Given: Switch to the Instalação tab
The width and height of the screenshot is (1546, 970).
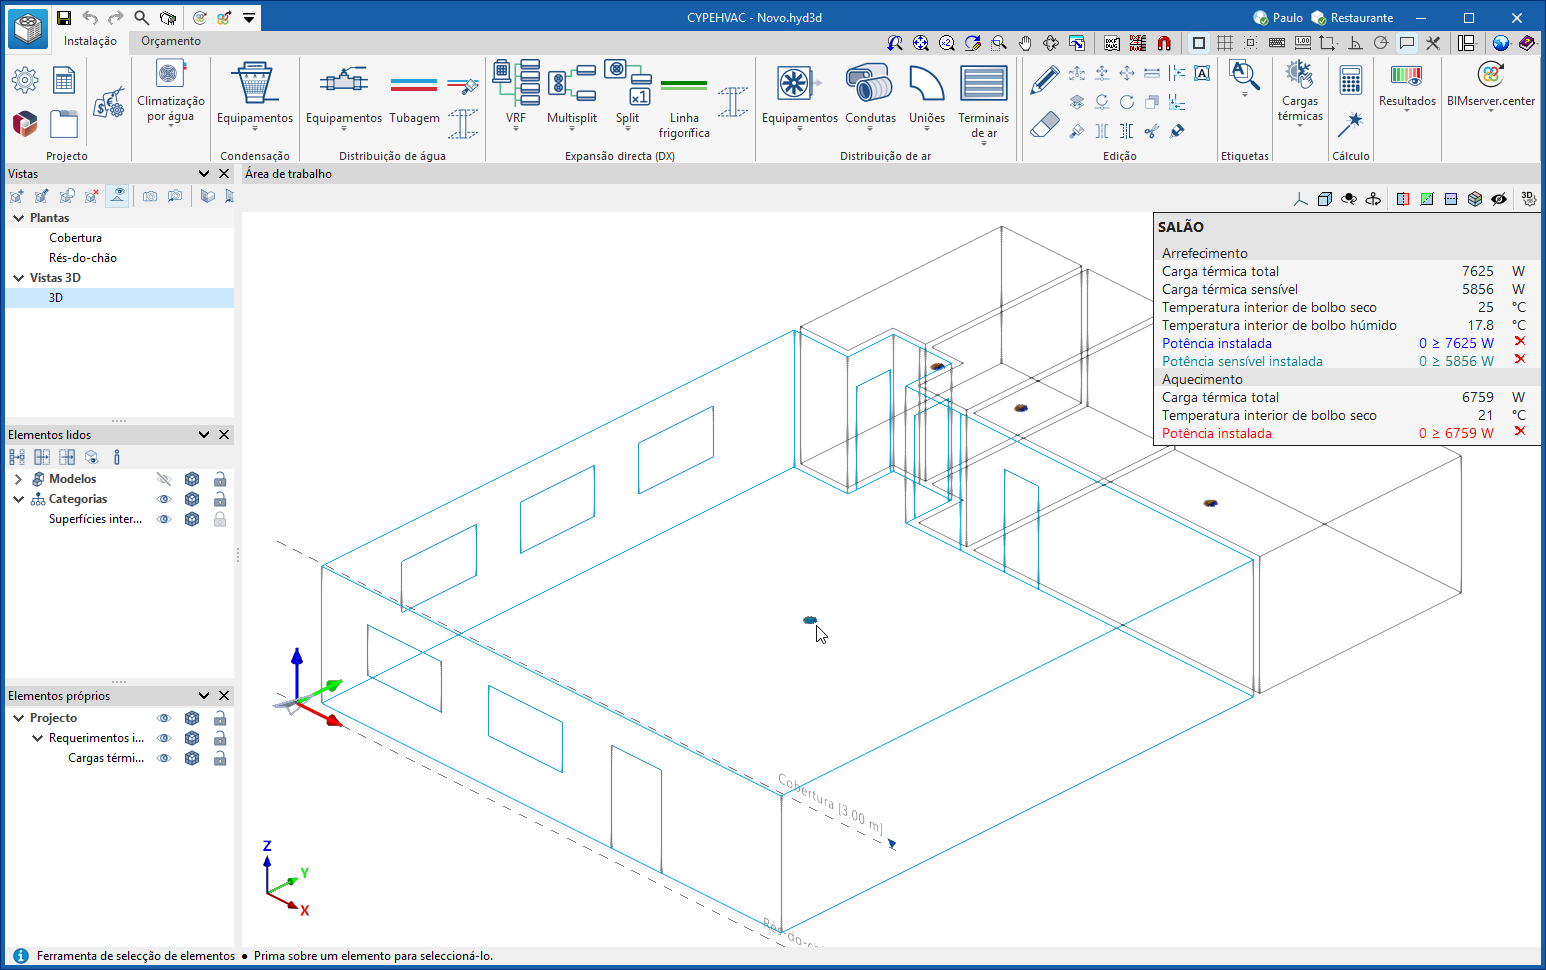Looking at the screenshot, I should pos(90,41).
